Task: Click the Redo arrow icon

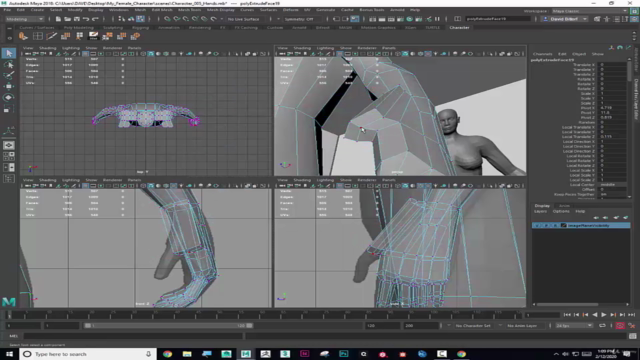Action: (x=96, y=19)
